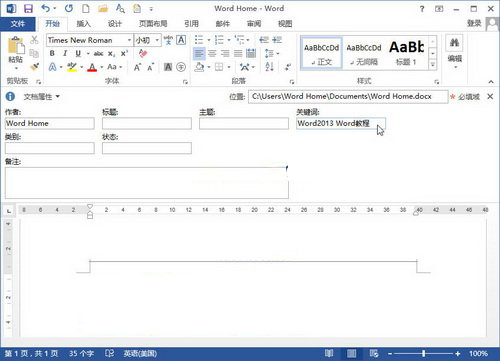Toggle Align Left paragraph alignment
This screenshot has height=361, width=500.
pos(199,53)
